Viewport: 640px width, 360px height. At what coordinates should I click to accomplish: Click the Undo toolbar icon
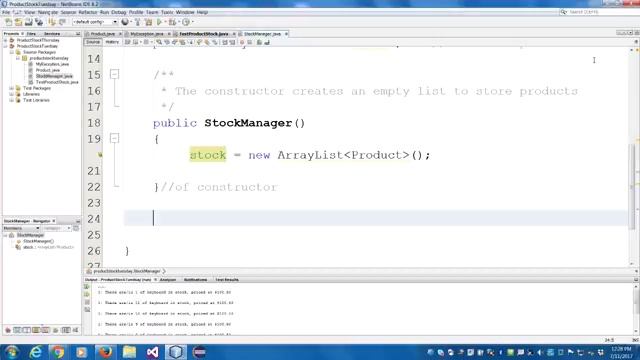pyautogui.click(x=52, y=22)
